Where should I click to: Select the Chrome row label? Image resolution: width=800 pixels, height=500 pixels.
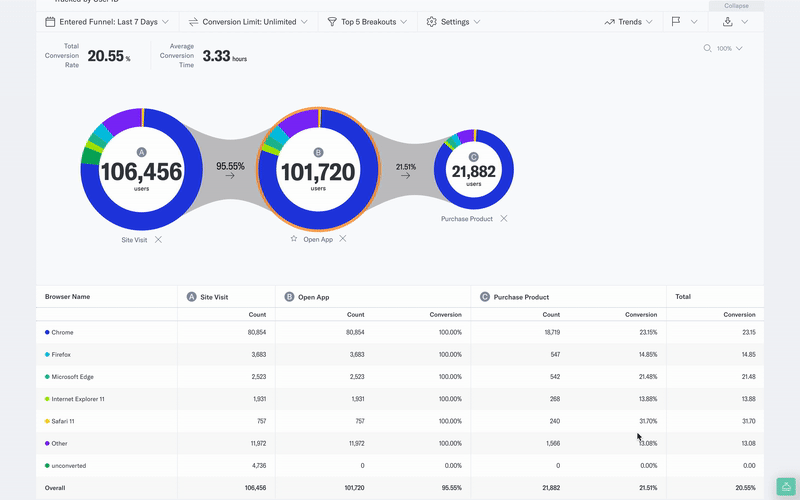click(62, 332)
